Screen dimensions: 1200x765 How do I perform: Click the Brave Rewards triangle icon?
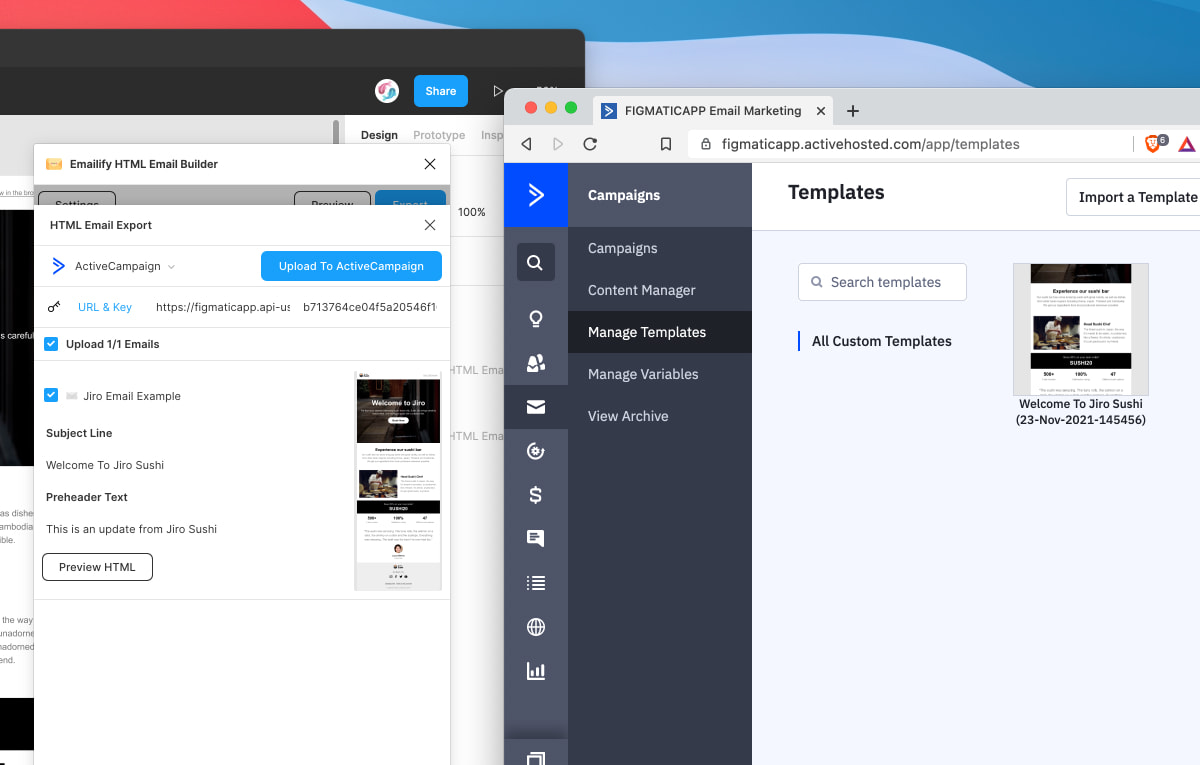[1187, 144]
